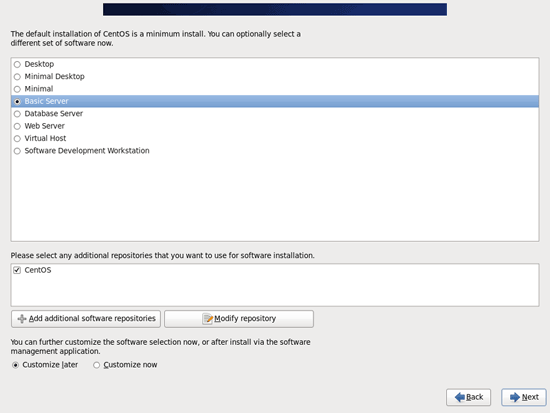The width and height of the screenshot is (550, 413).
Task: Click the pencil icon on Modify repository
Action: coord(207,319)
